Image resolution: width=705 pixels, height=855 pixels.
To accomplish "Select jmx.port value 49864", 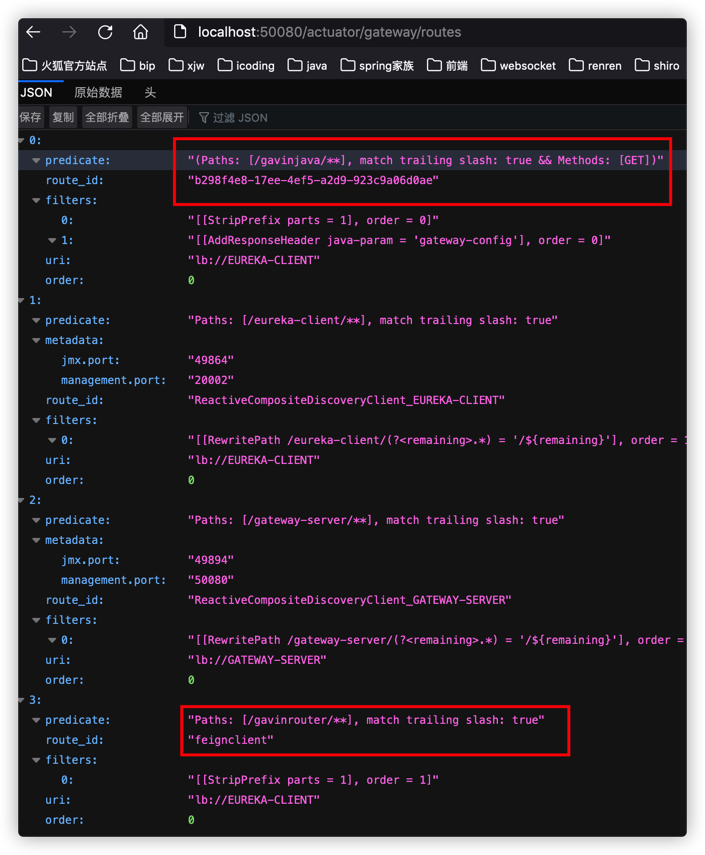I will 210,360.
